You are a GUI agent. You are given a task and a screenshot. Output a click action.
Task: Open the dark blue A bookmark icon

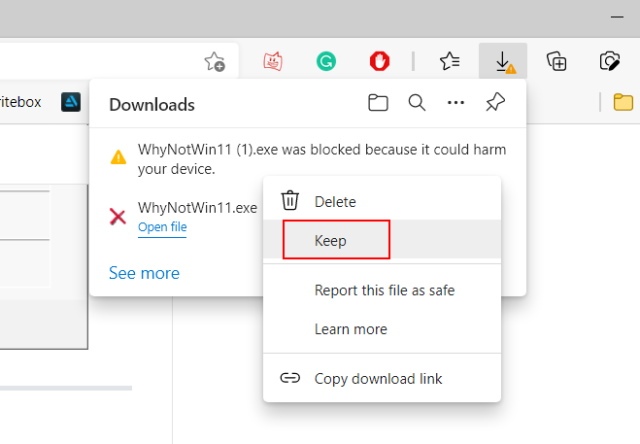click(x=71, y=102)
